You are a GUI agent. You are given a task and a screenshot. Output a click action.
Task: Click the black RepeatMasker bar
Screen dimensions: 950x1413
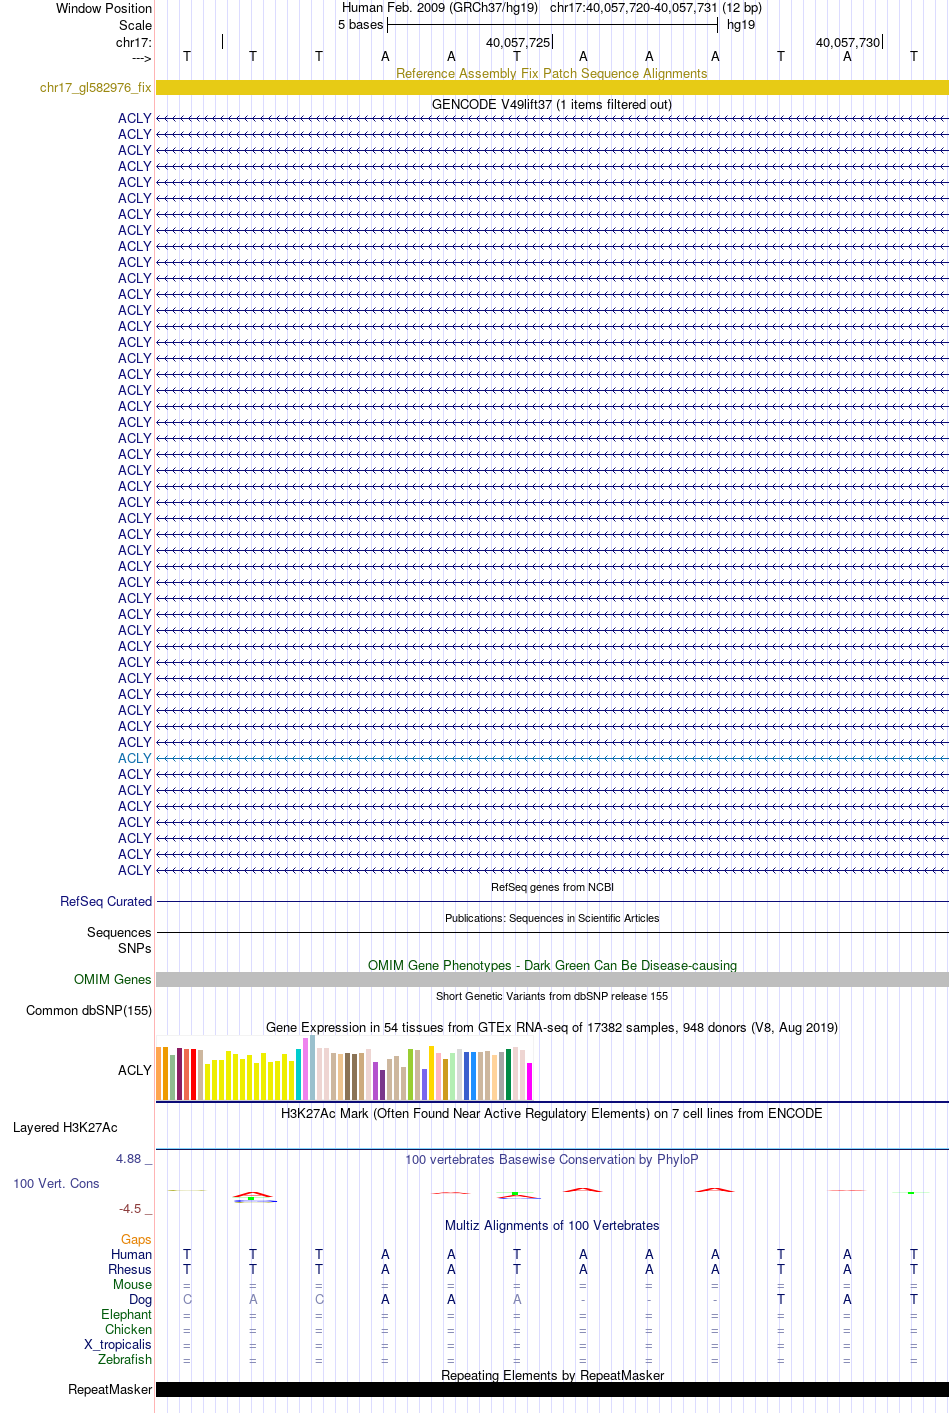552,1389
